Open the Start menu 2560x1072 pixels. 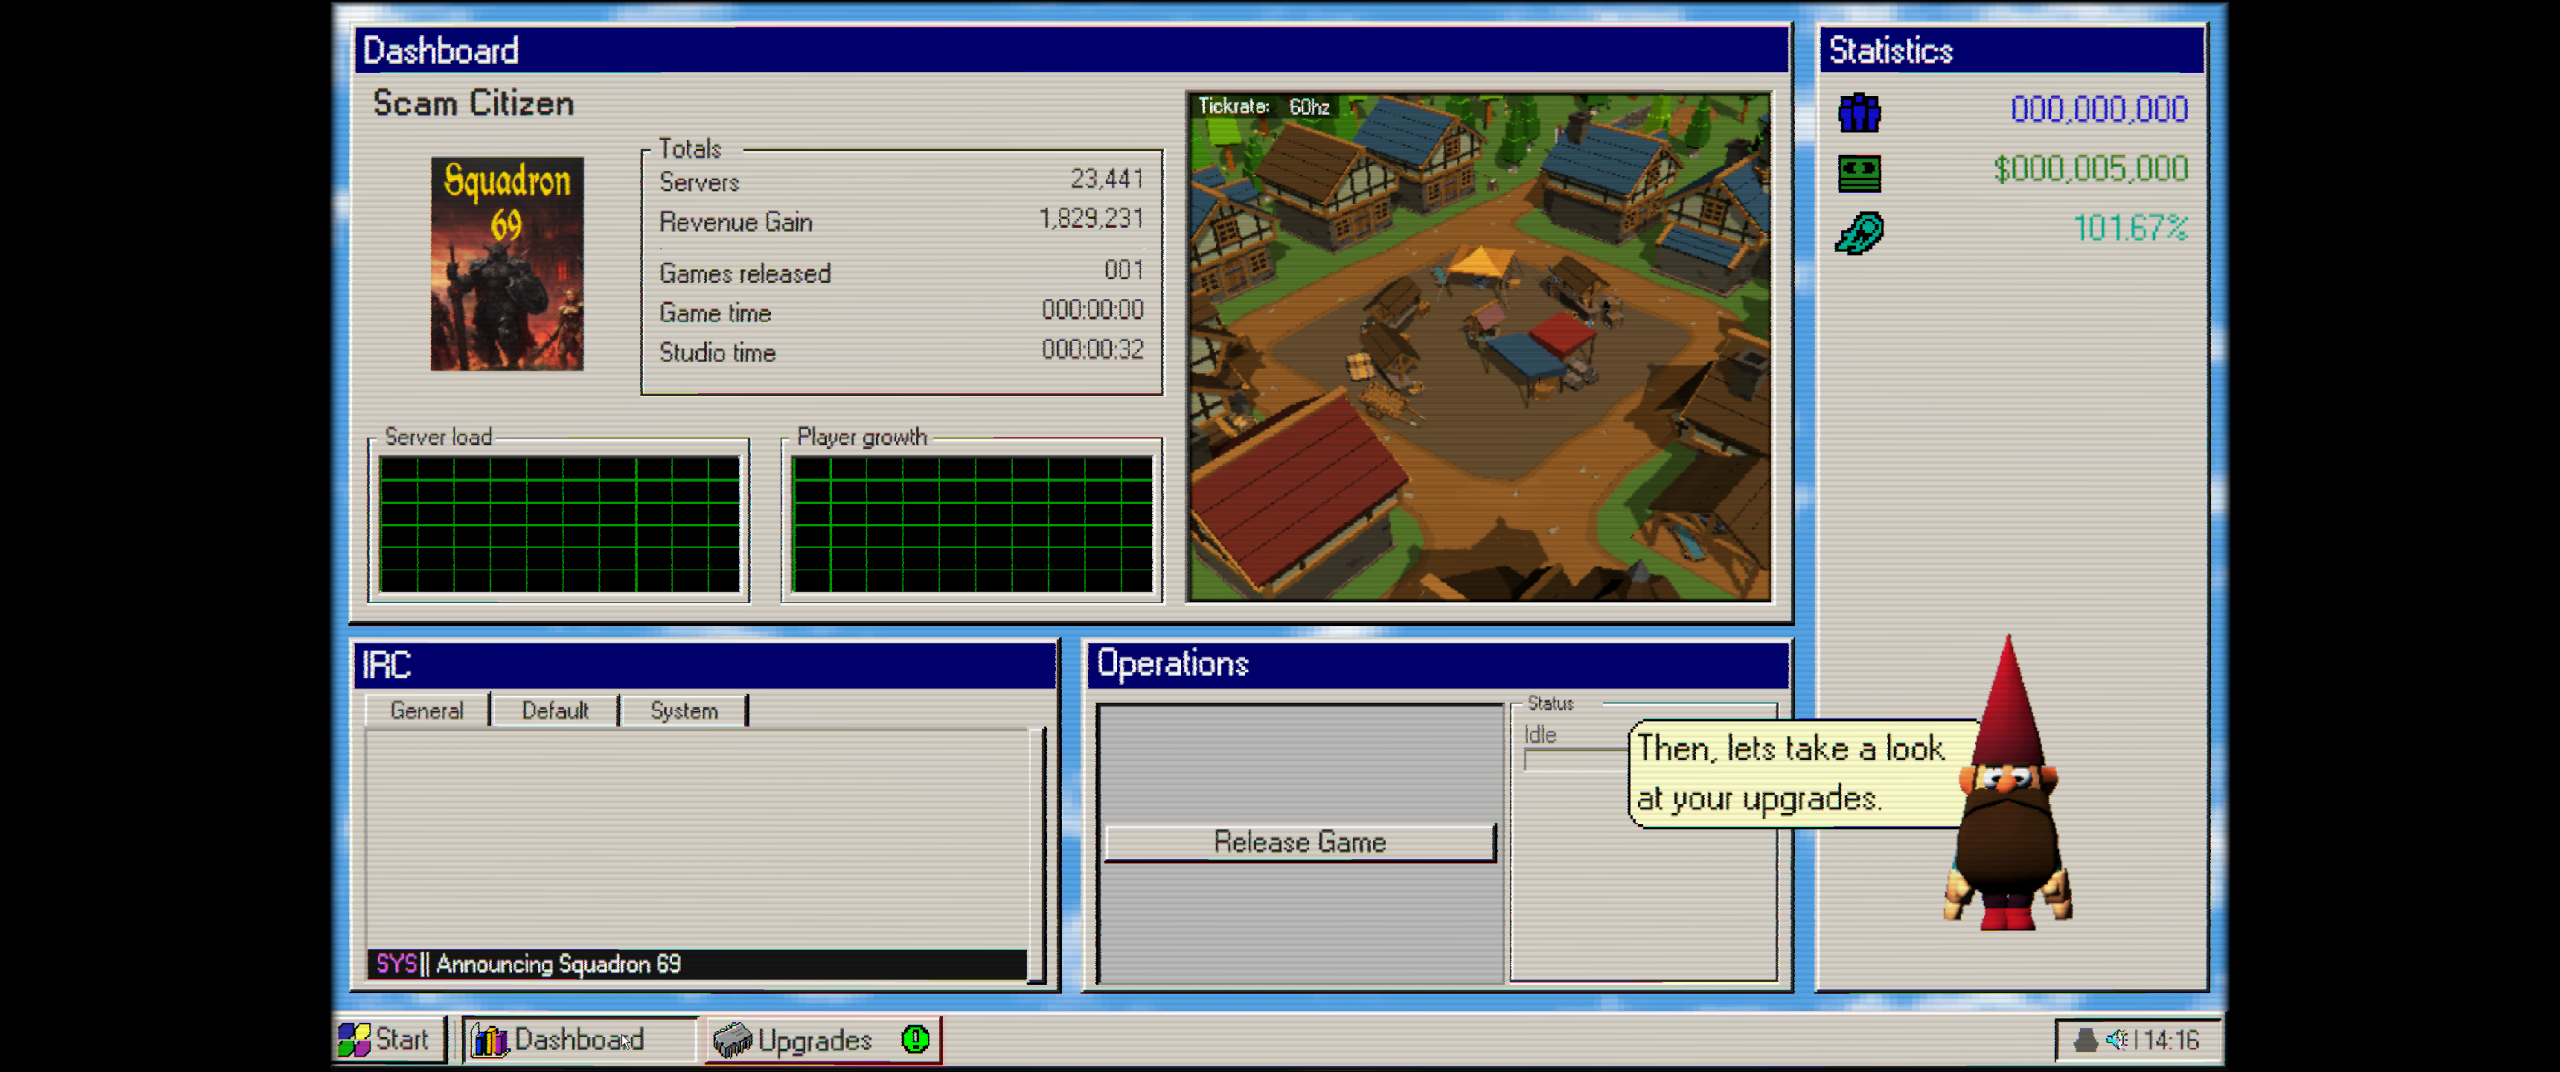(x=385, y=1040)
